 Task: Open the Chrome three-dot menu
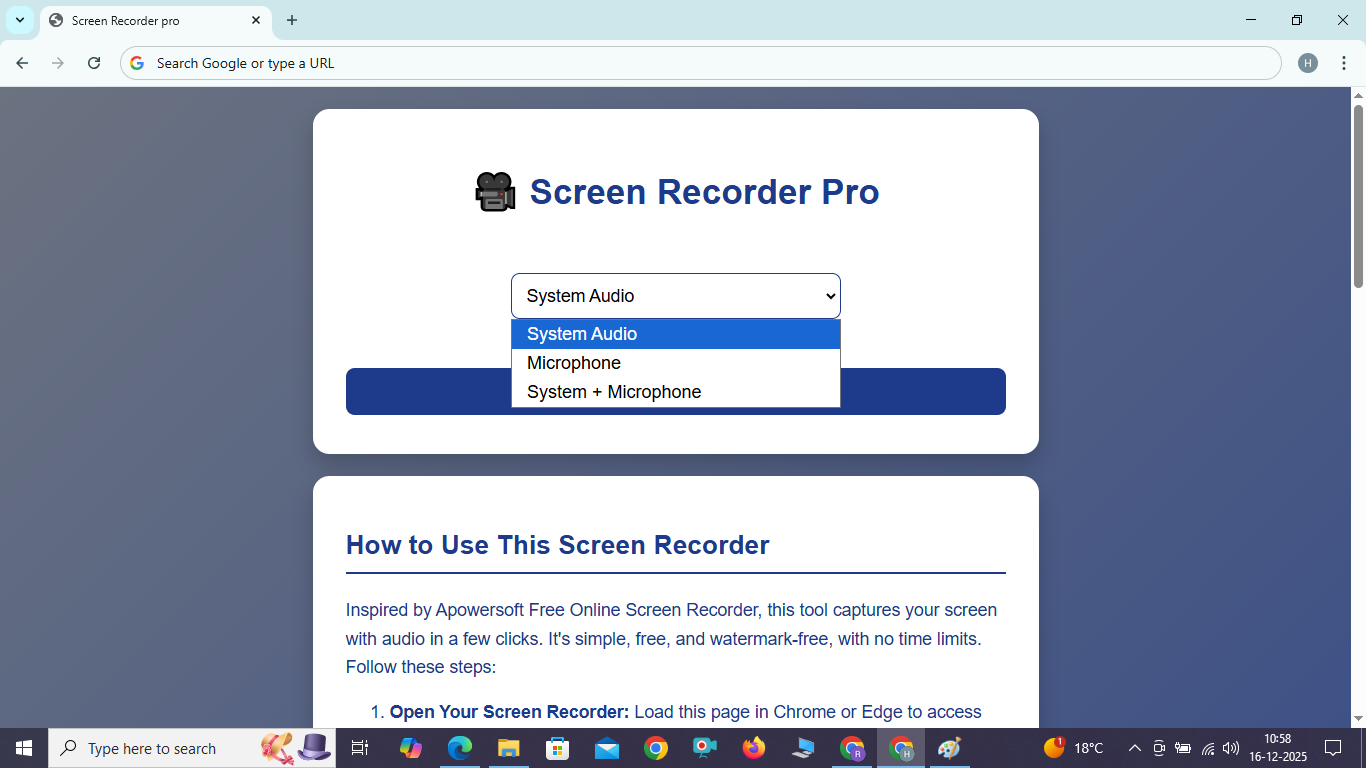click(1345, 62)
